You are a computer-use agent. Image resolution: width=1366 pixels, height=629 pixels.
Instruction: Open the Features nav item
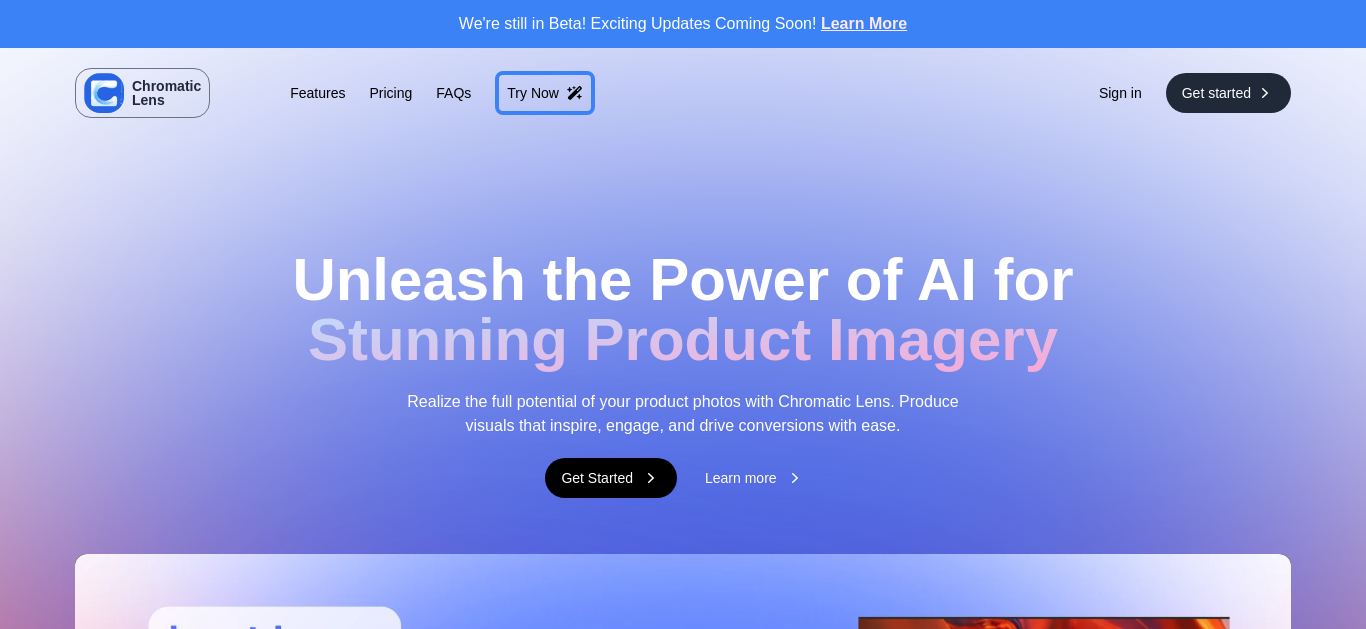point(318,93)
